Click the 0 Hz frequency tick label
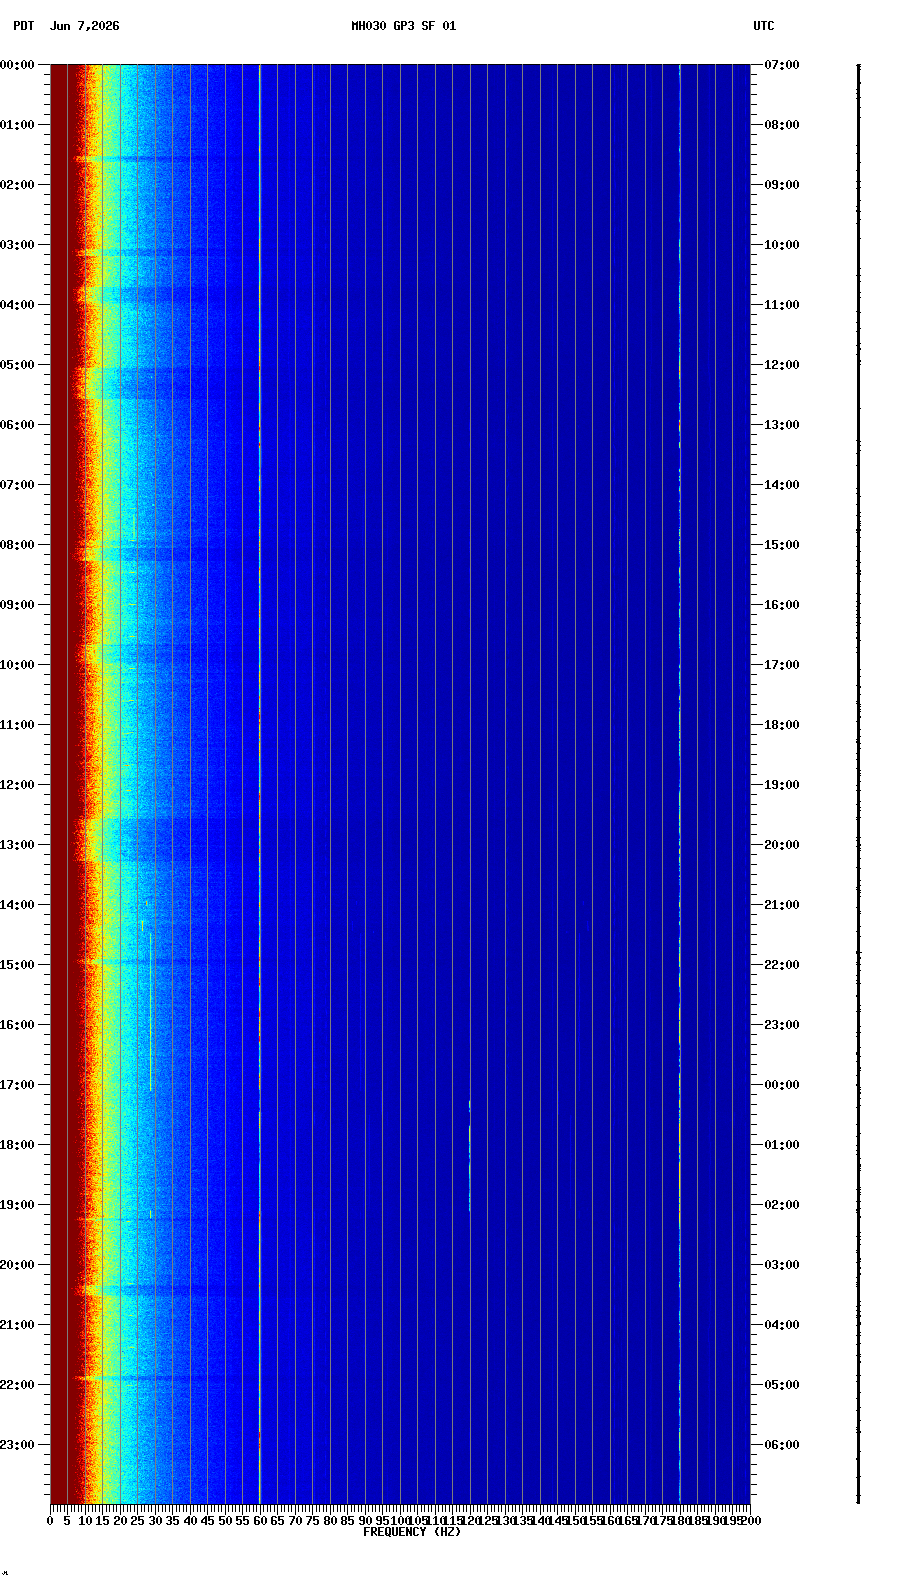This screenshot has width=902, height=1584. 50,1521
